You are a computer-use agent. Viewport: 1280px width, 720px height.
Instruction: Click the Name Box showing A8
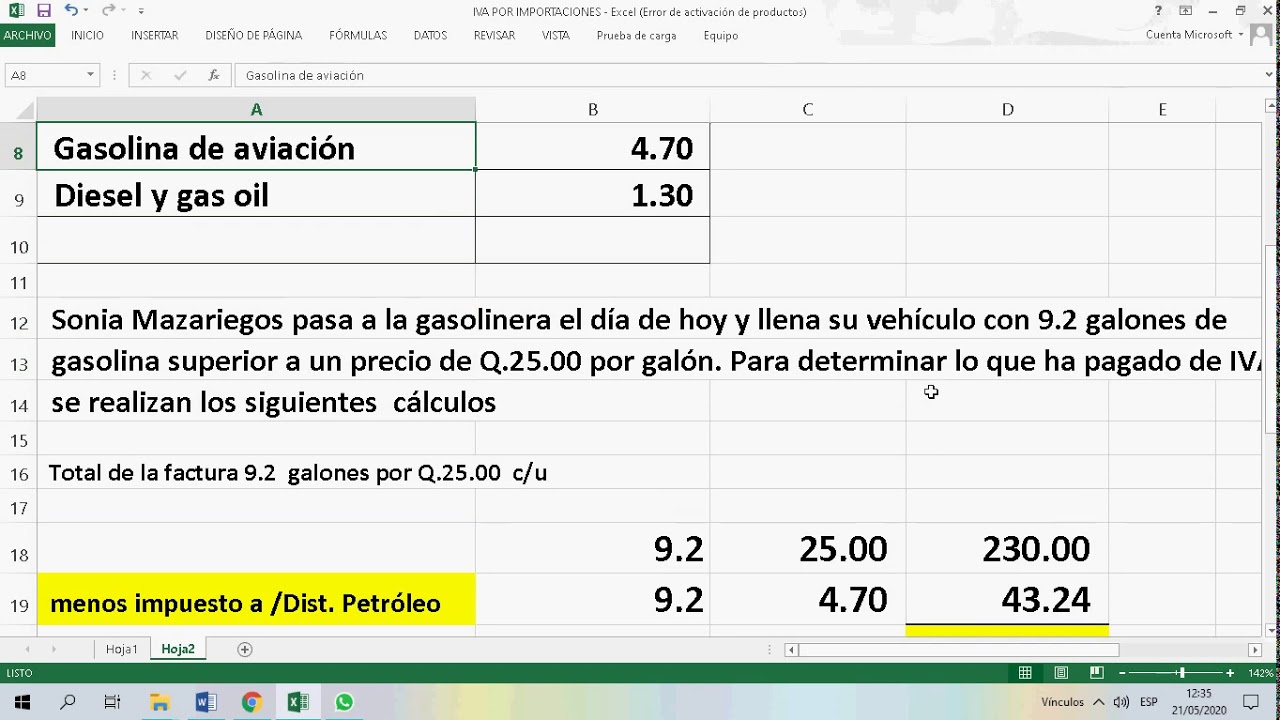point(45,75)
